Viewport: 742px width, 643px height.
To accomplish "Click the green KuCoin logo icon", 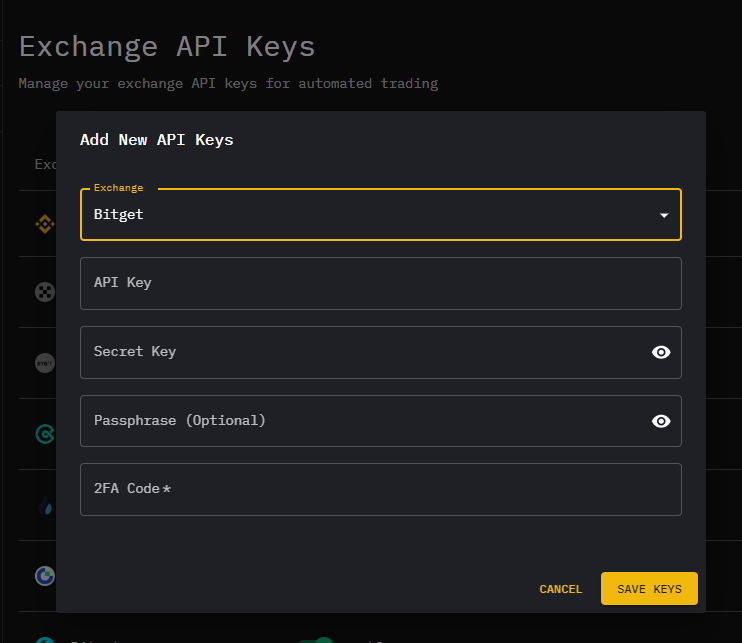I will [45, 433].
